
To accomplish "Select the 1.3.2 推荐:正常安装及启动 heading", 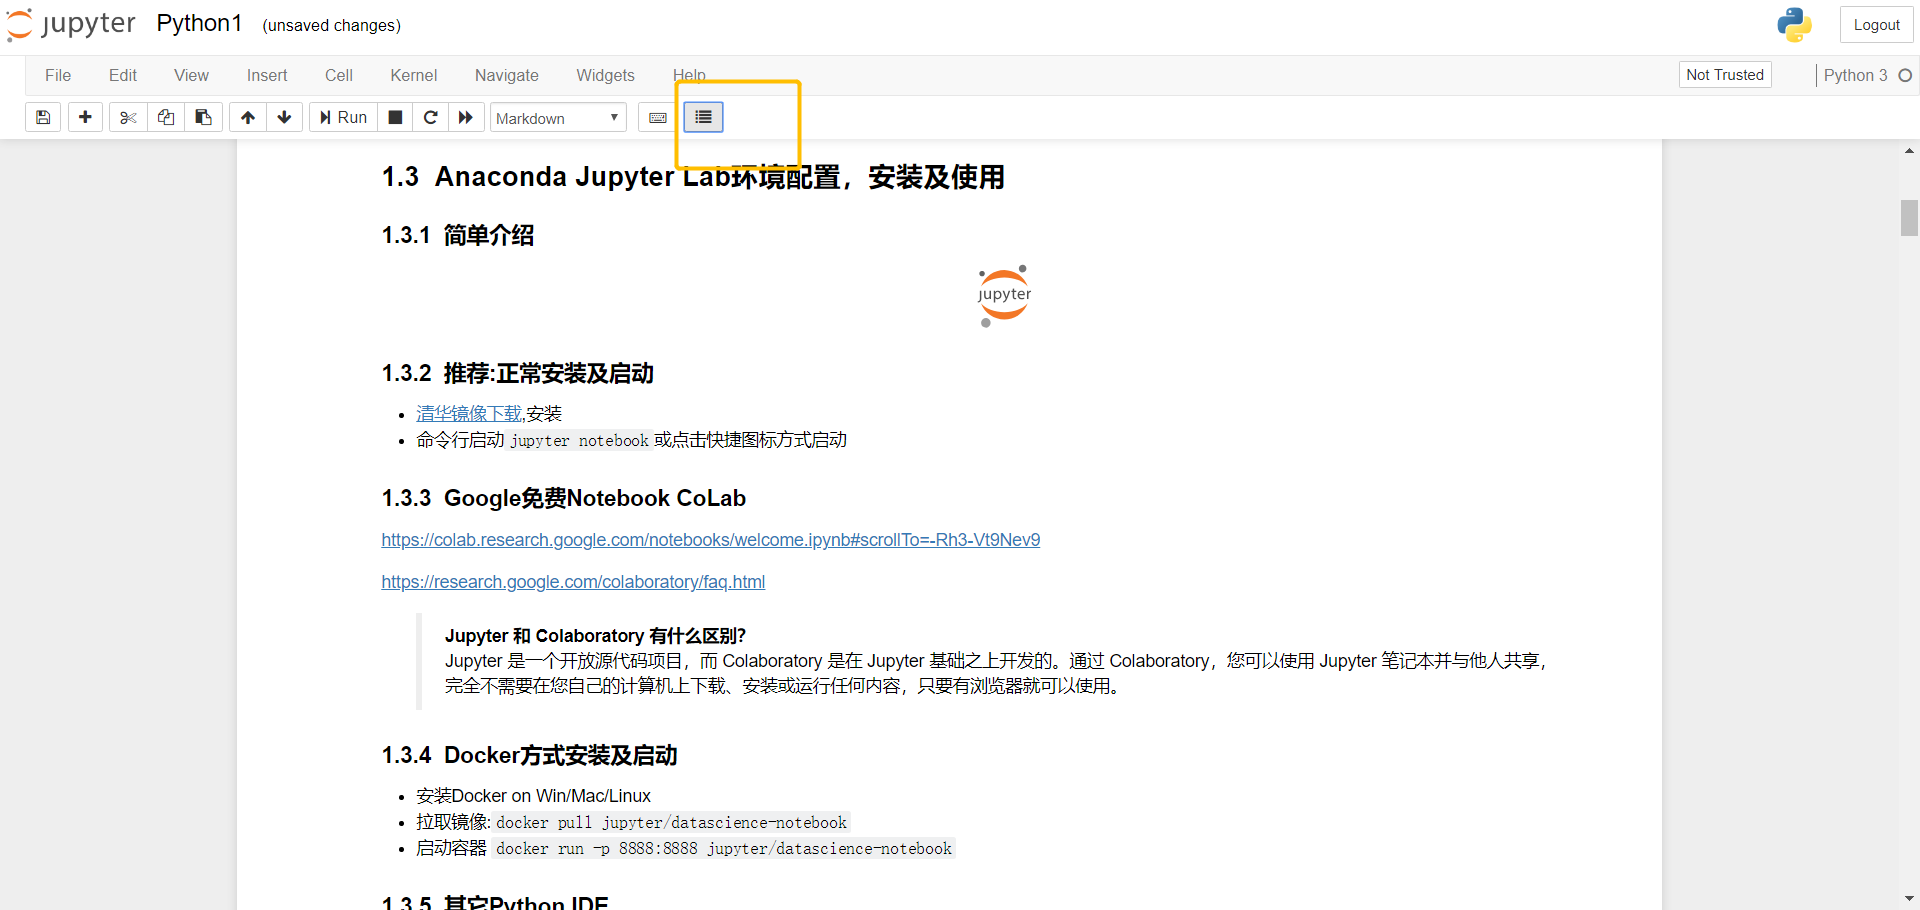I will (517, 373).
